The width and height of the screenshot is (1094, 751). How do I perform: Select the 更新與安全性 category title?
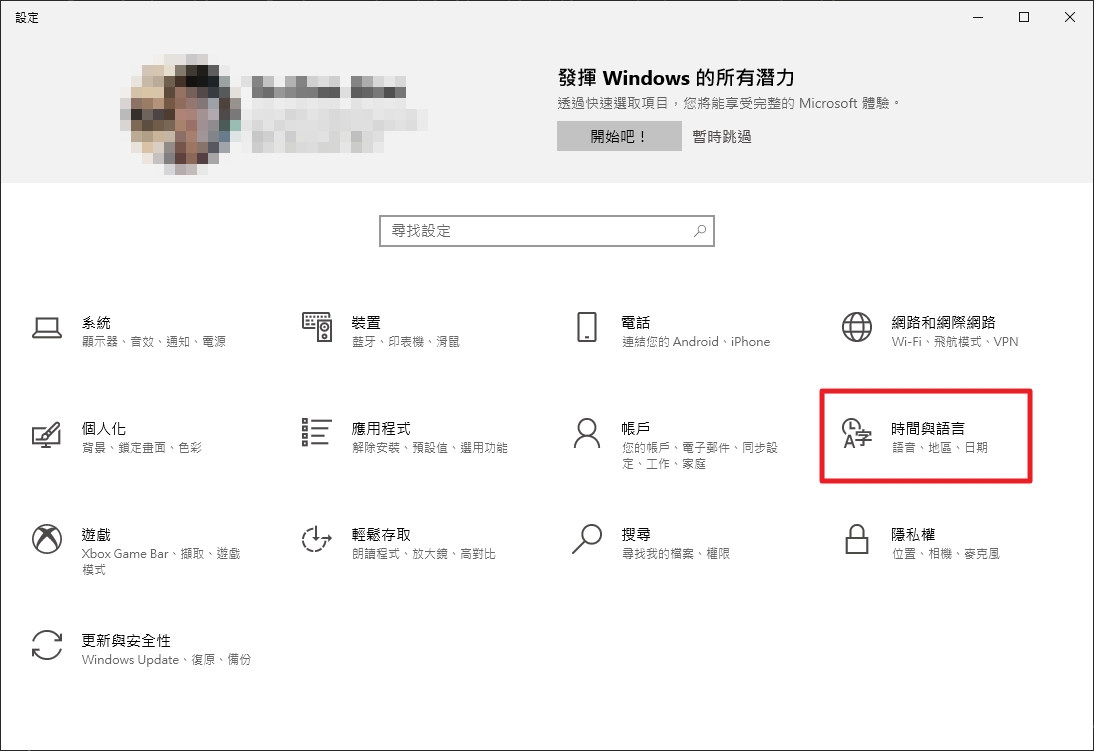[126, 641]
